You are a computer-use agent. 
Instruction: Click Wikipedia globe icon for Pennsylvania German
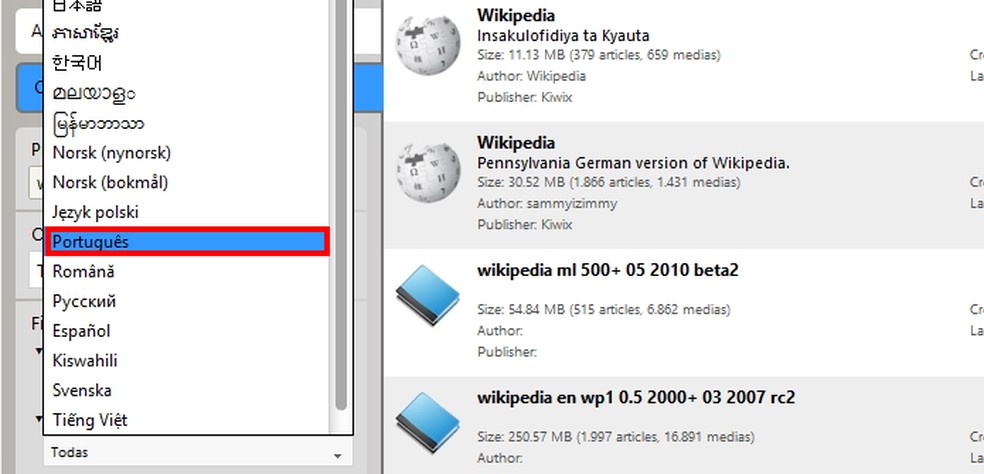pos(427,173)
